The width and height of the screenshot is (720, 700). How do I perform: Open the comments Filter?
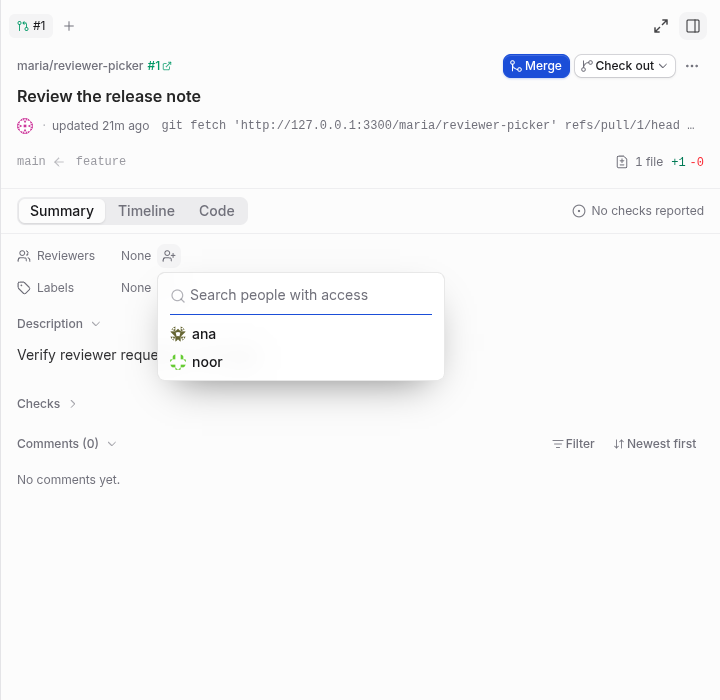(x=573, y=444)
